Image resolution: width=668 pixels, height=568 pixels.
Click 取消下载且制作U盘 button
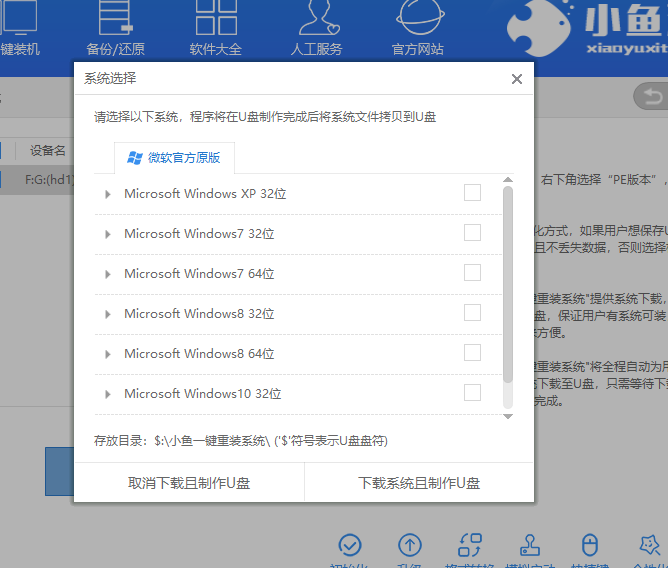[189, 483]
